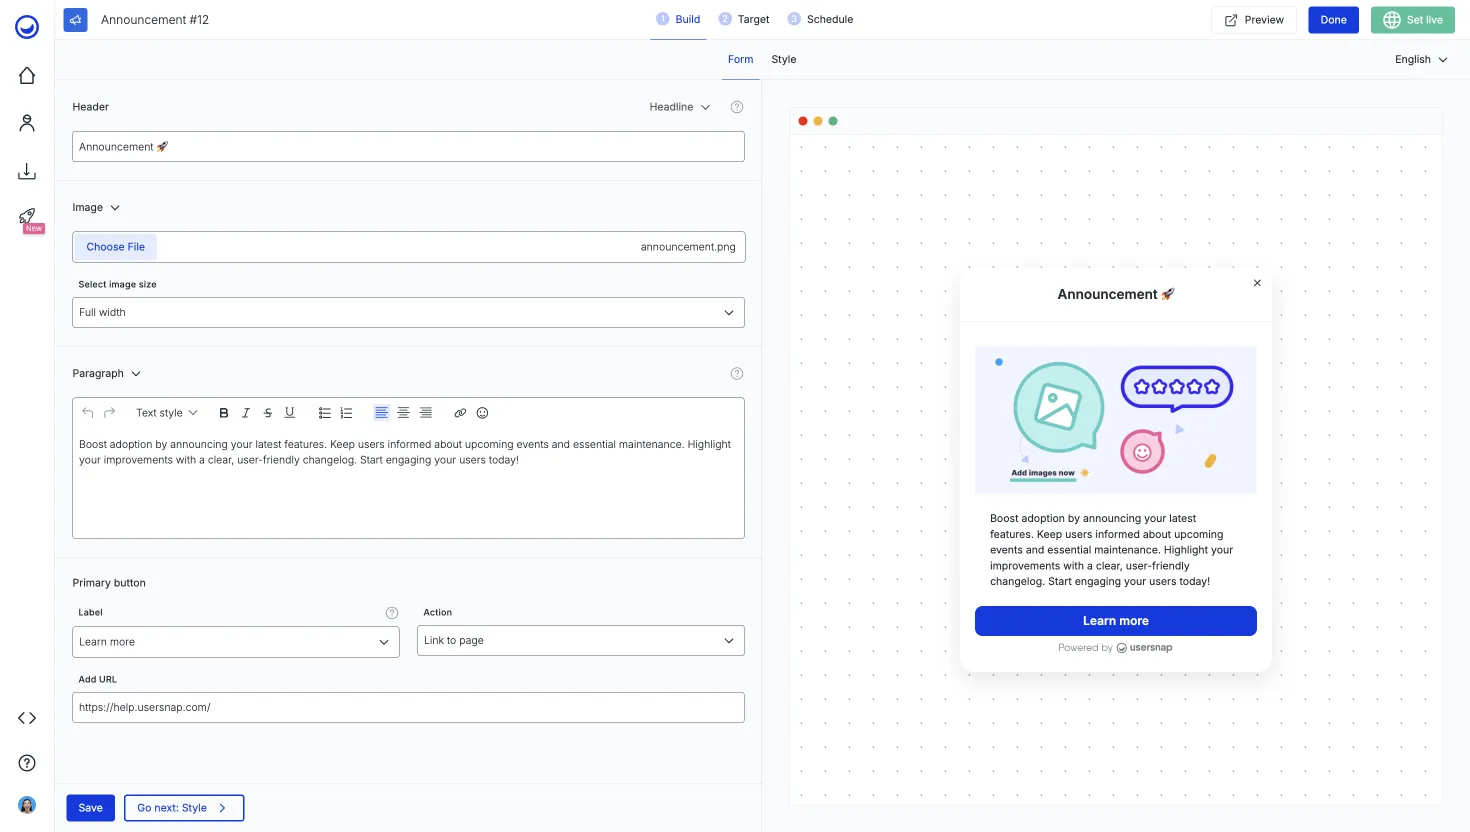Click the undo arrow in the paragraph editor

[x=87, y=412]
